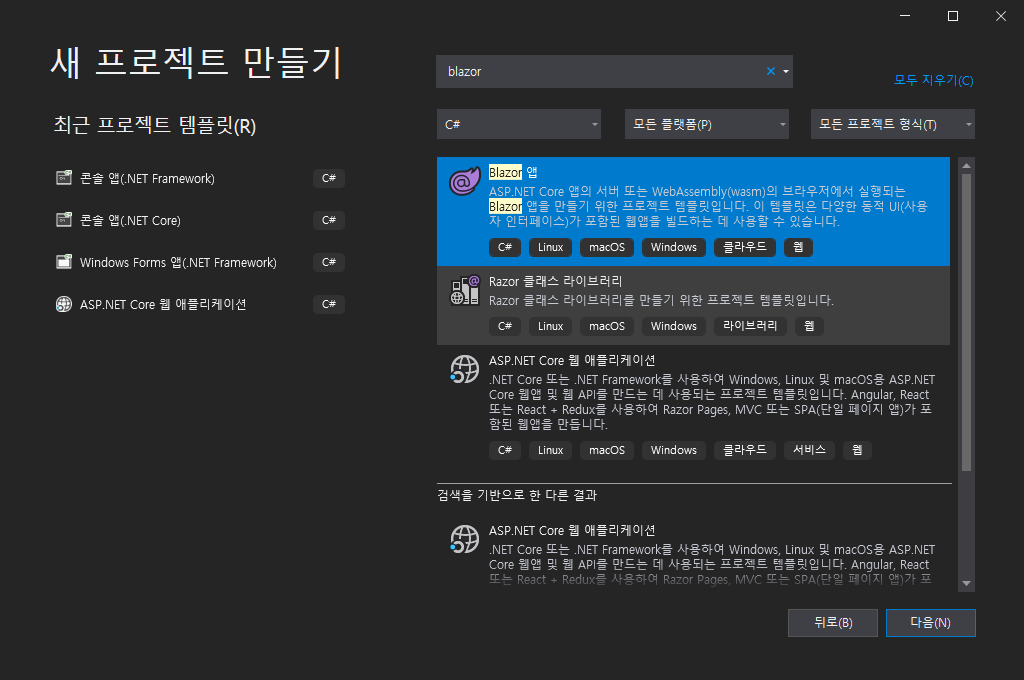
Task: Click the template list vertical scrollbar thumb
Action: pyautogui.click(x=967, y=322)
